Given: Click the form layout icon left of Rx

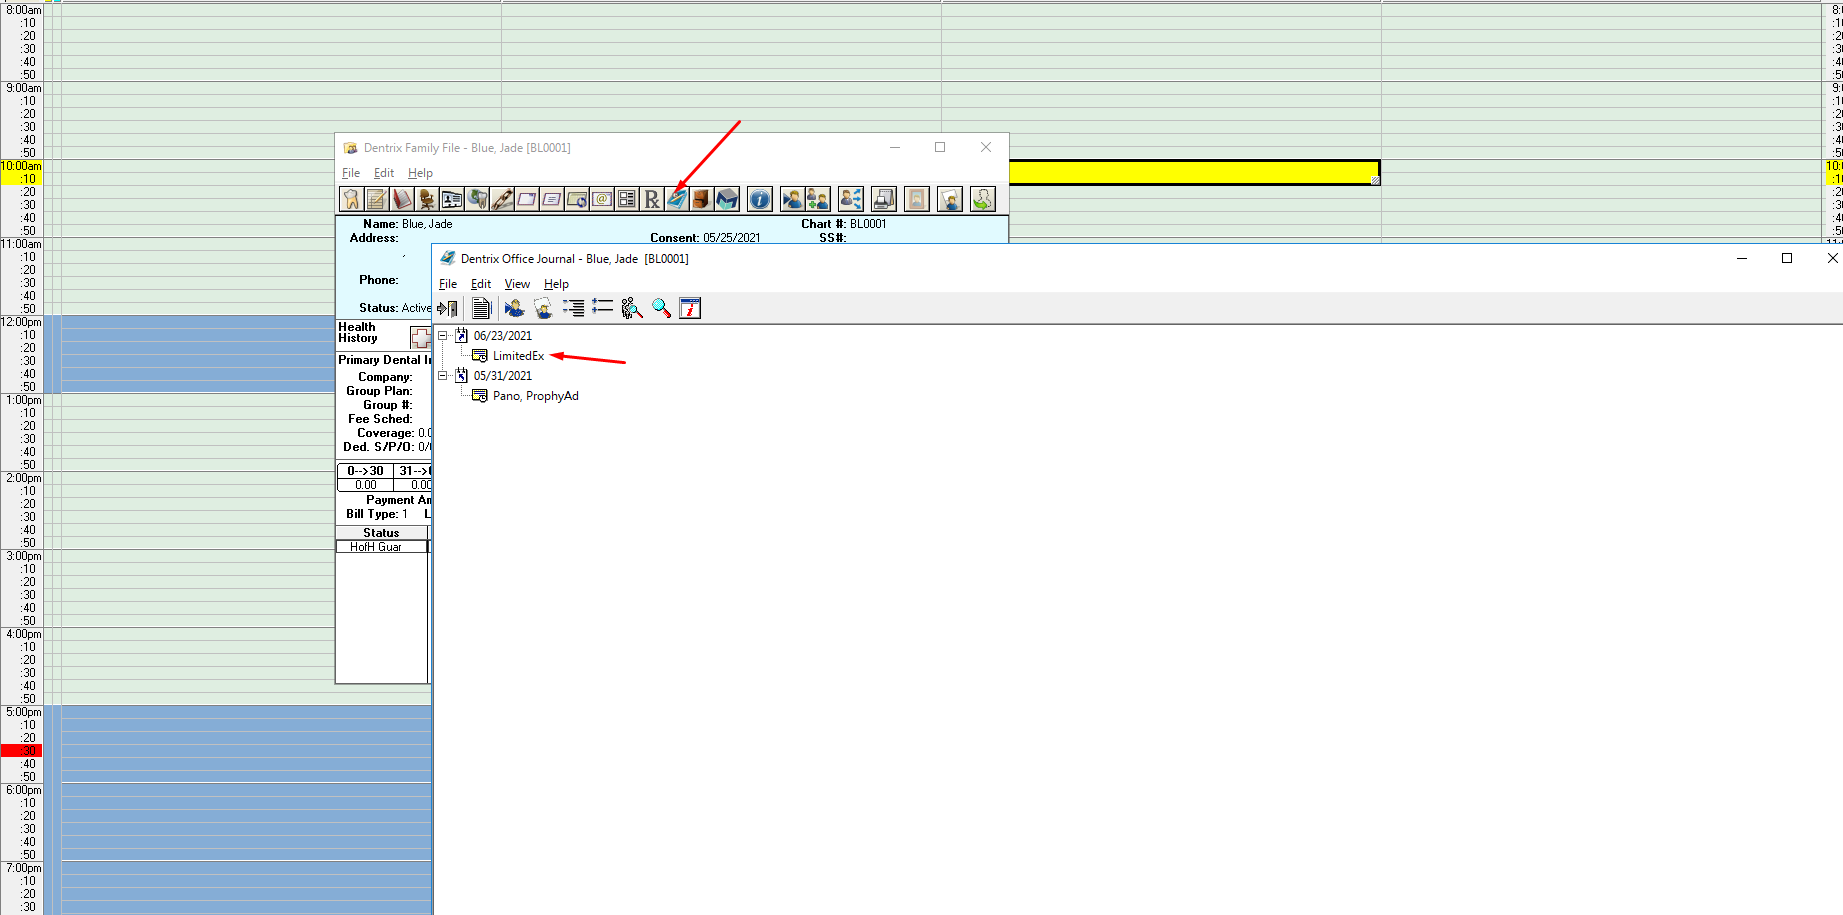Looking at the screenshot, I should (x=627, y=199).
